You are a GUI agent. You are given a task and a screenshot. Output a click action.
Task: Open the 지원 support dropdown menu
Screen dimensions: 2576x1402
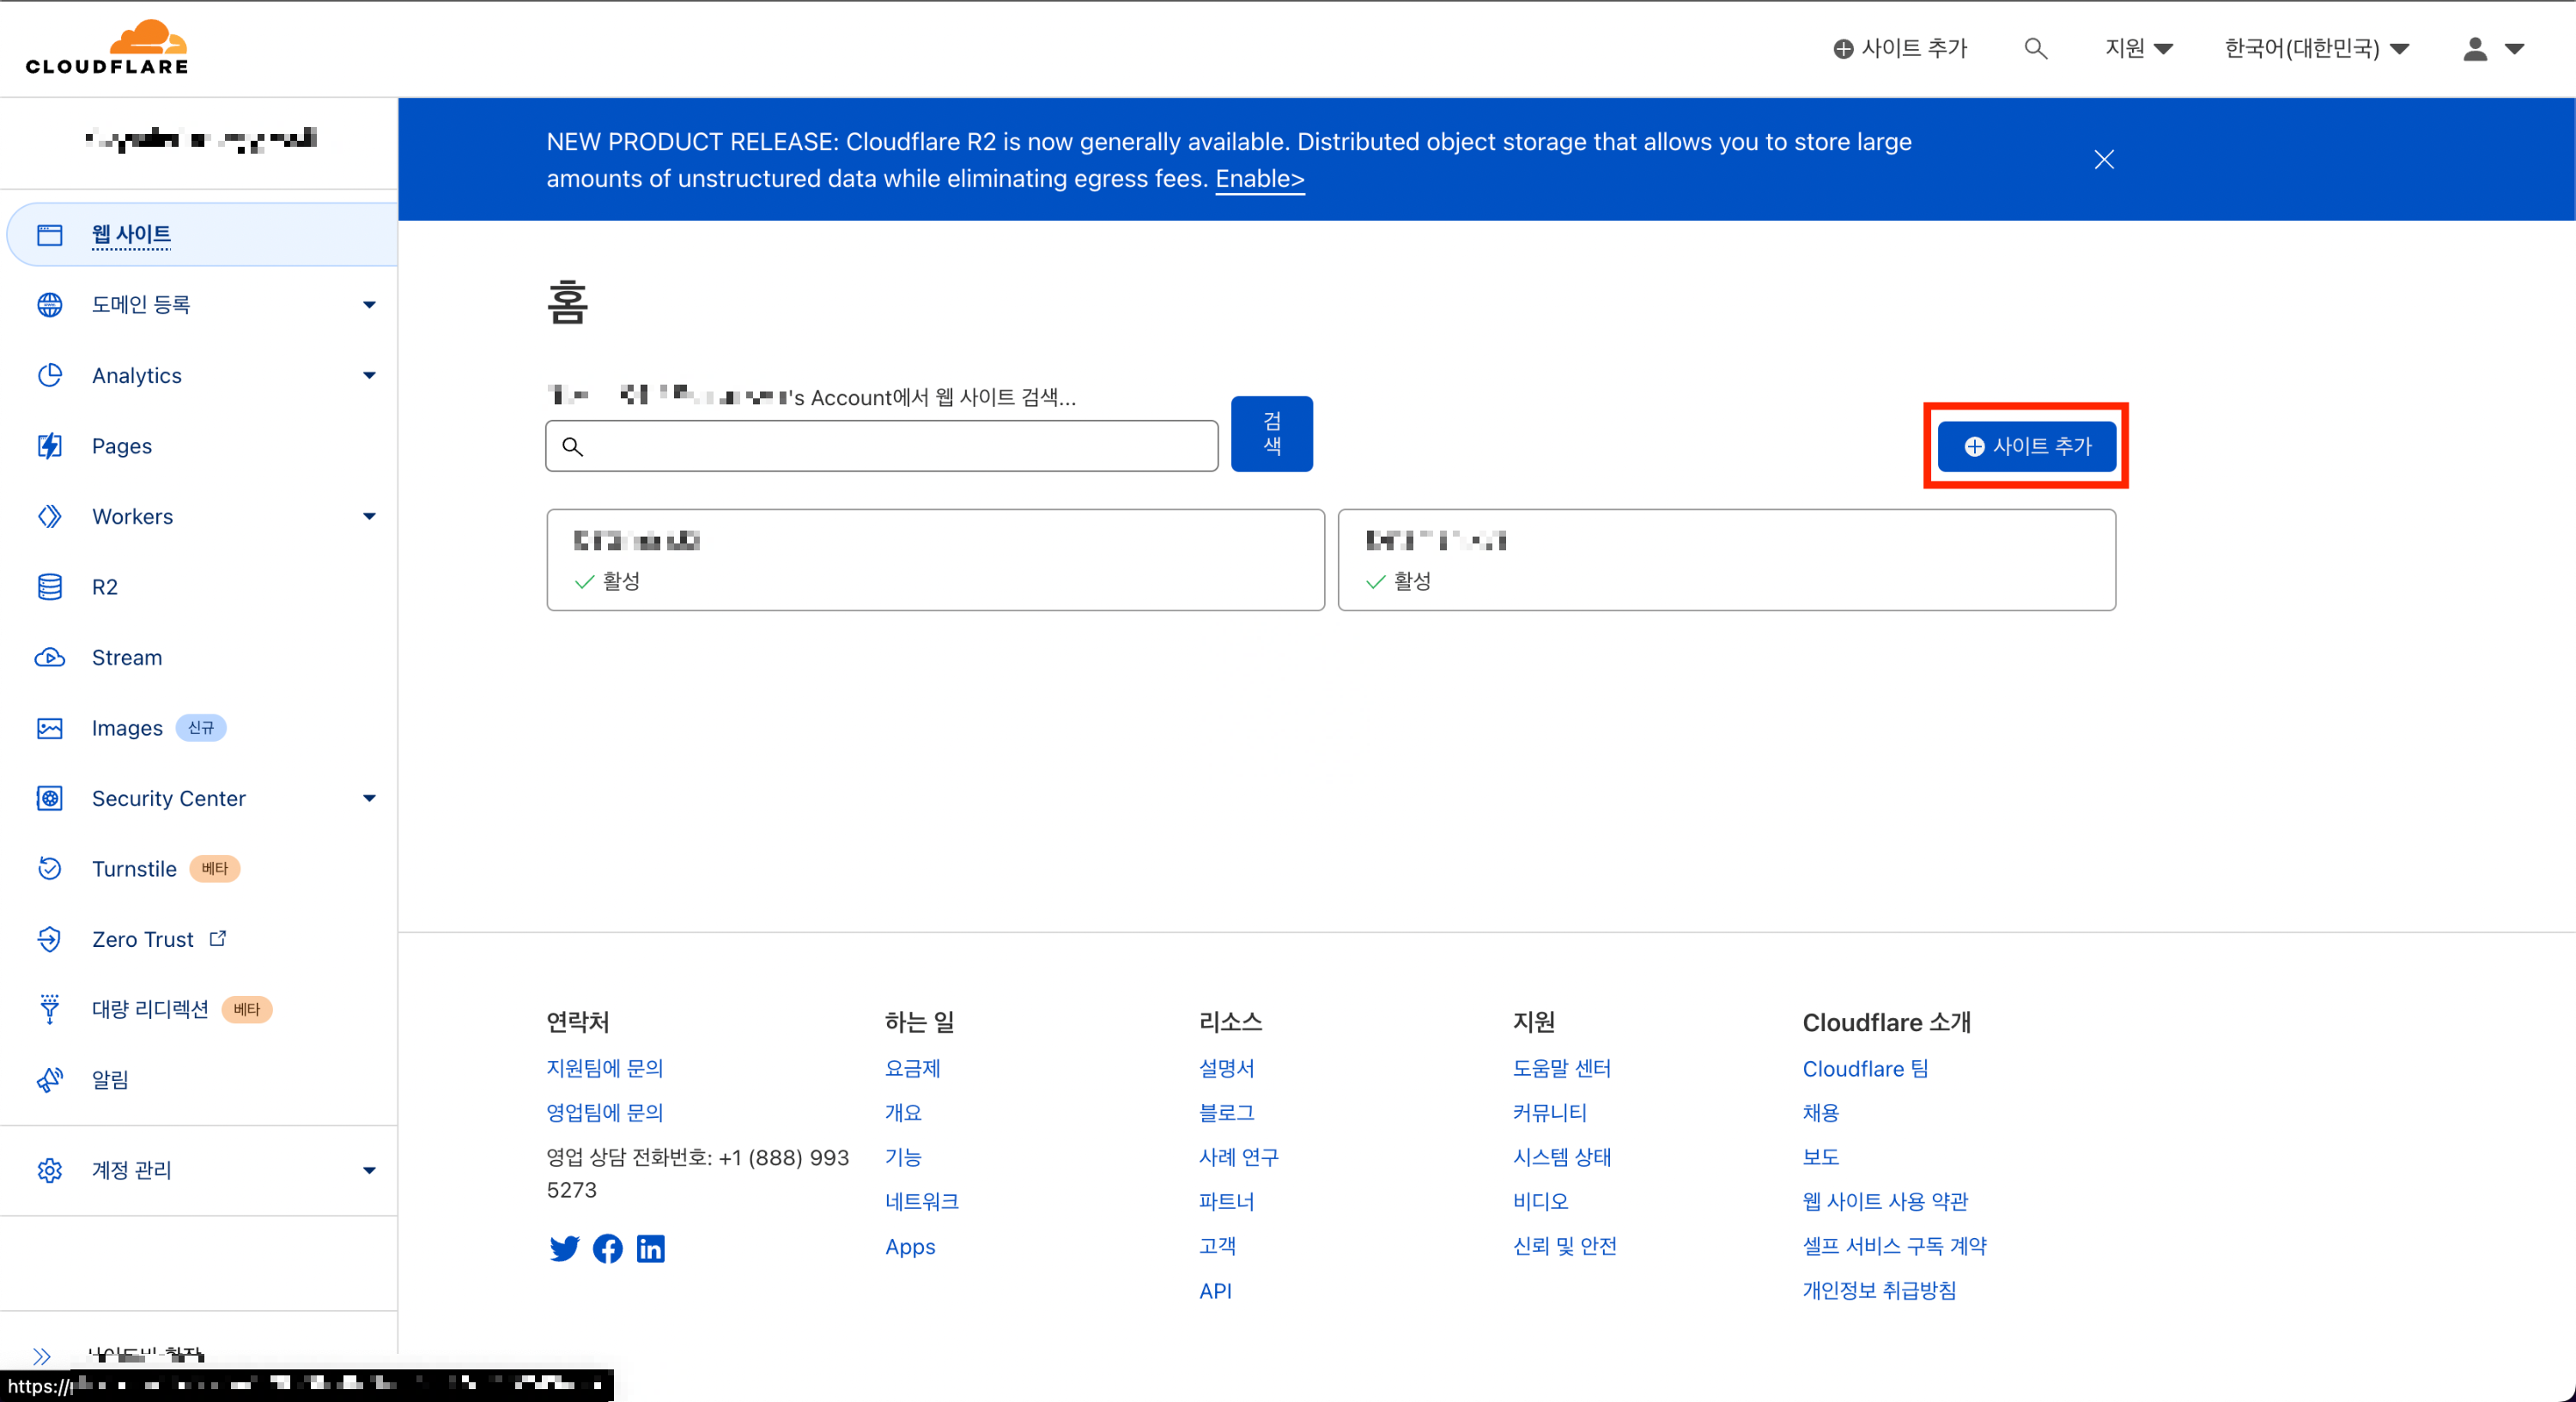[x=2138, y=48]
